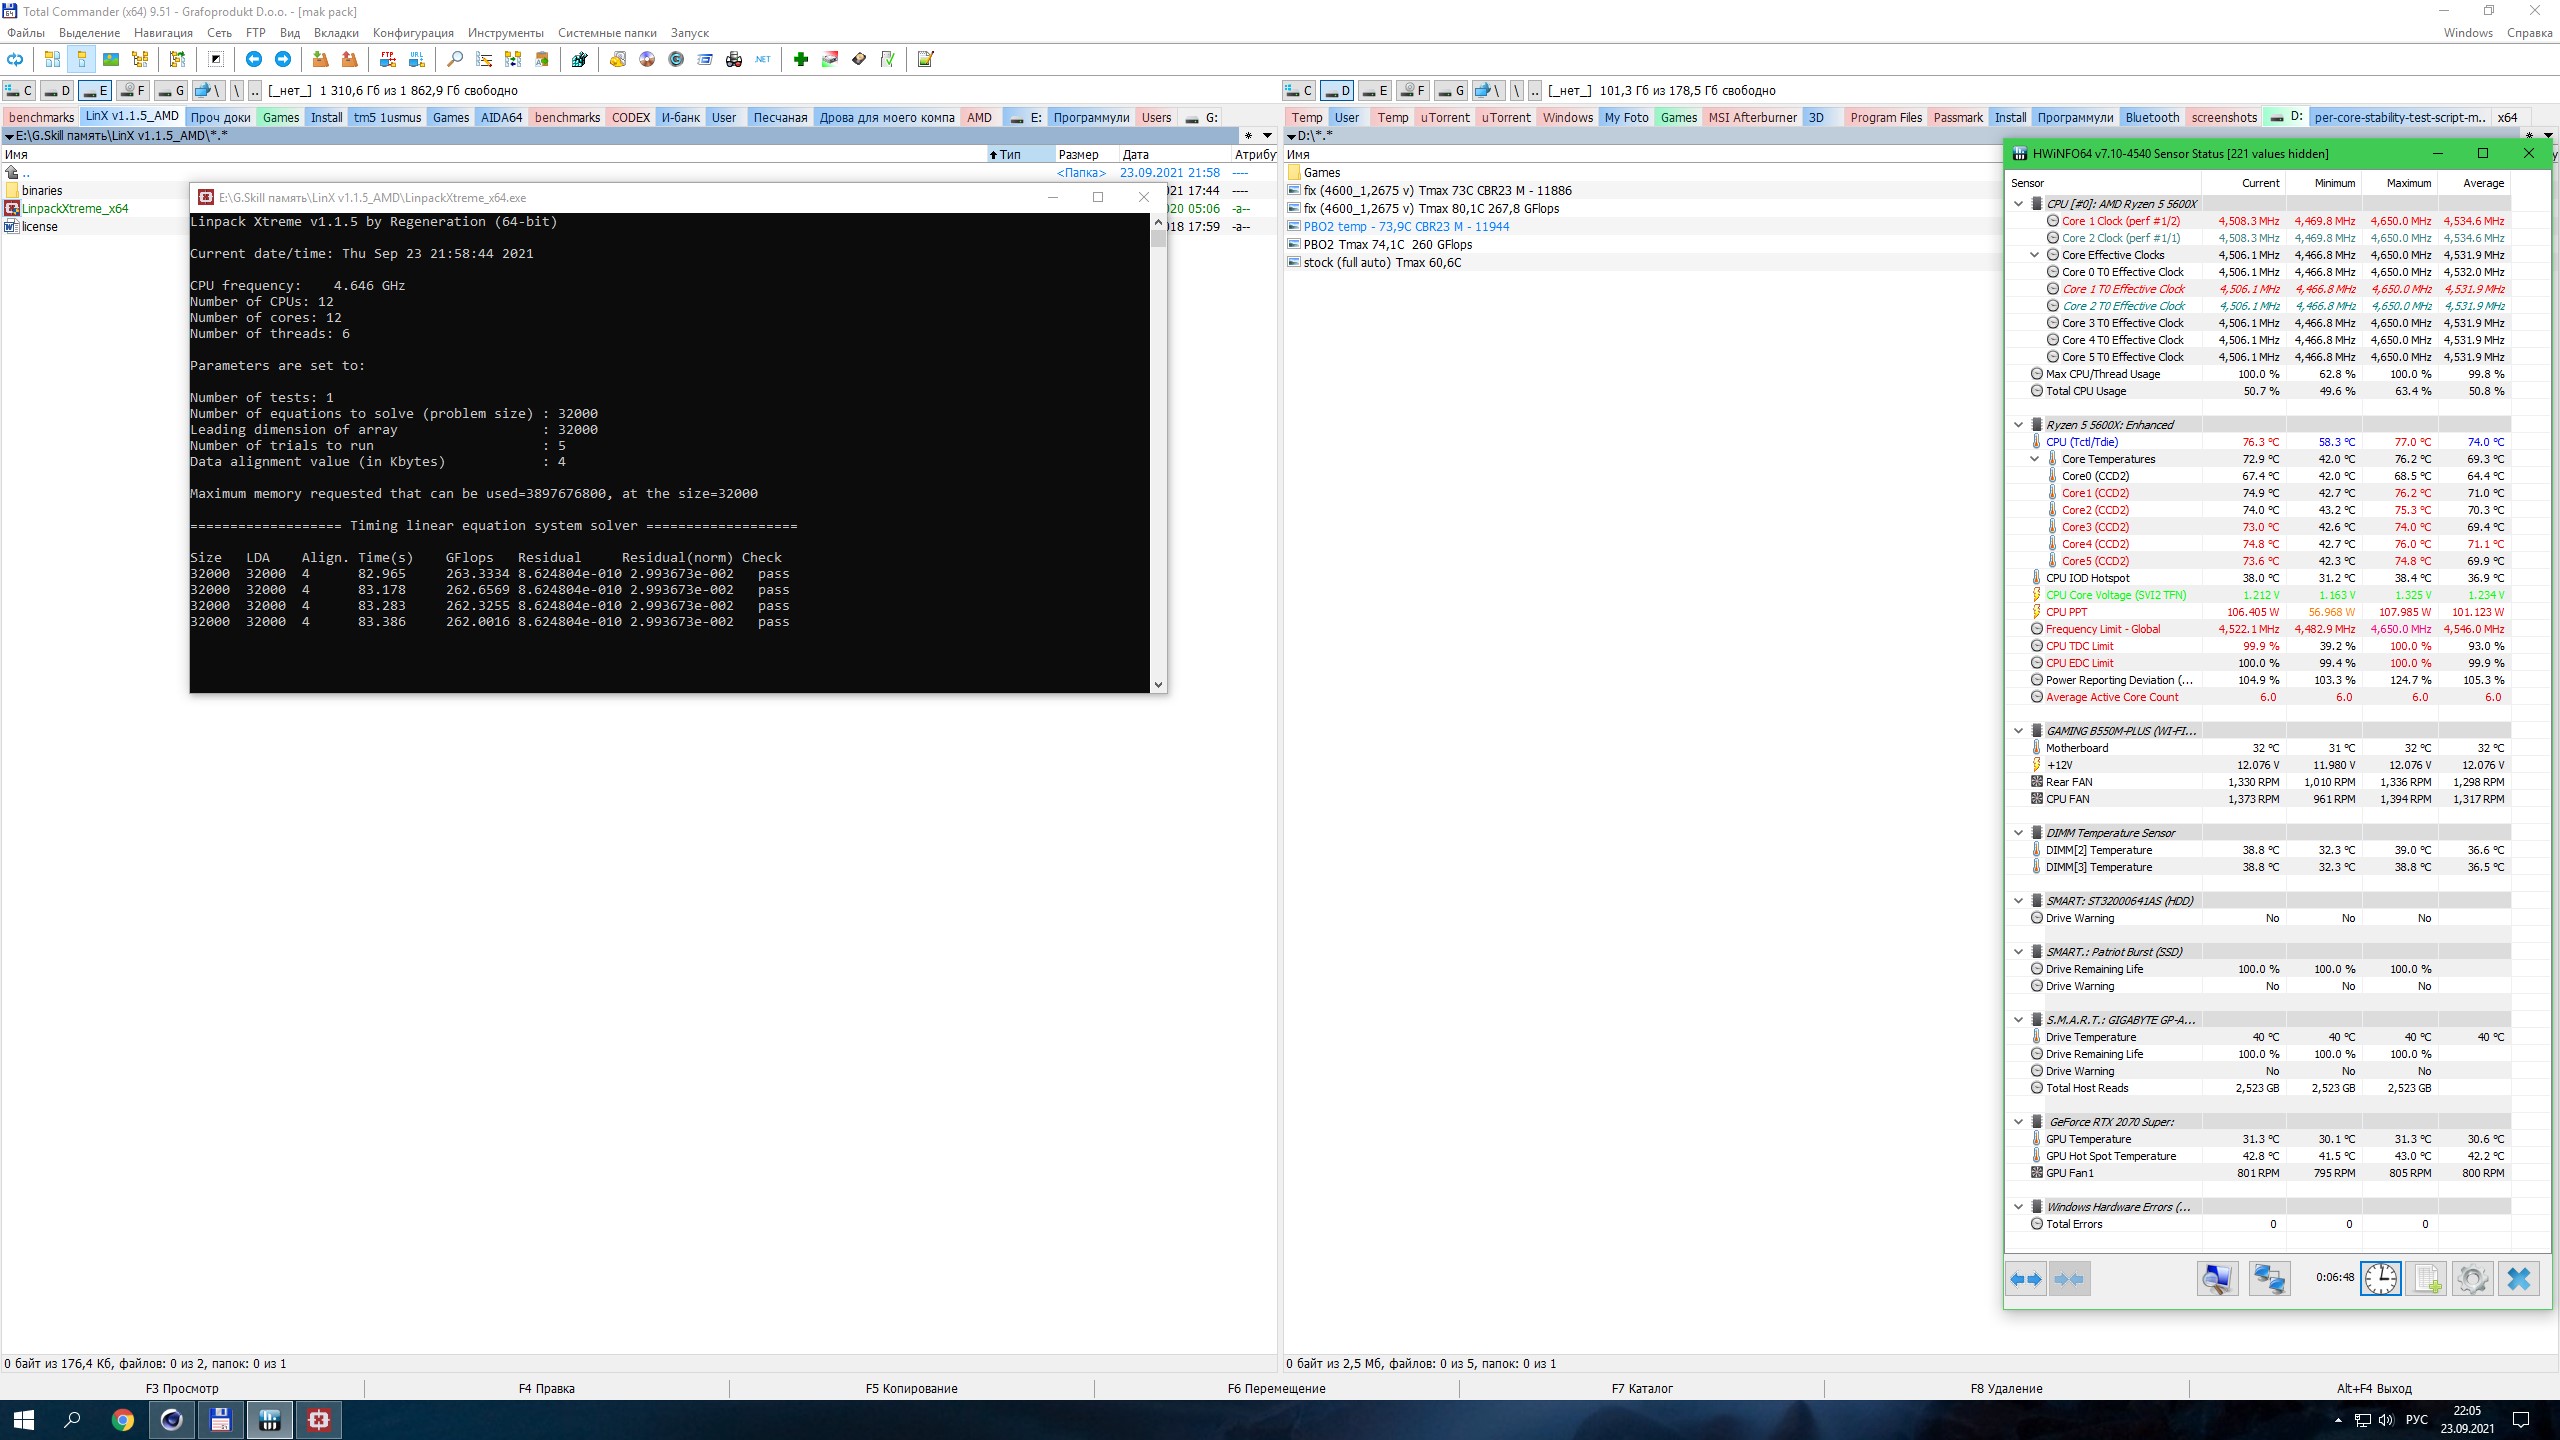Switch to the AIDA64 folder tab
The height and width of the screenshot is (1440, 2560).
coord(501,117)
